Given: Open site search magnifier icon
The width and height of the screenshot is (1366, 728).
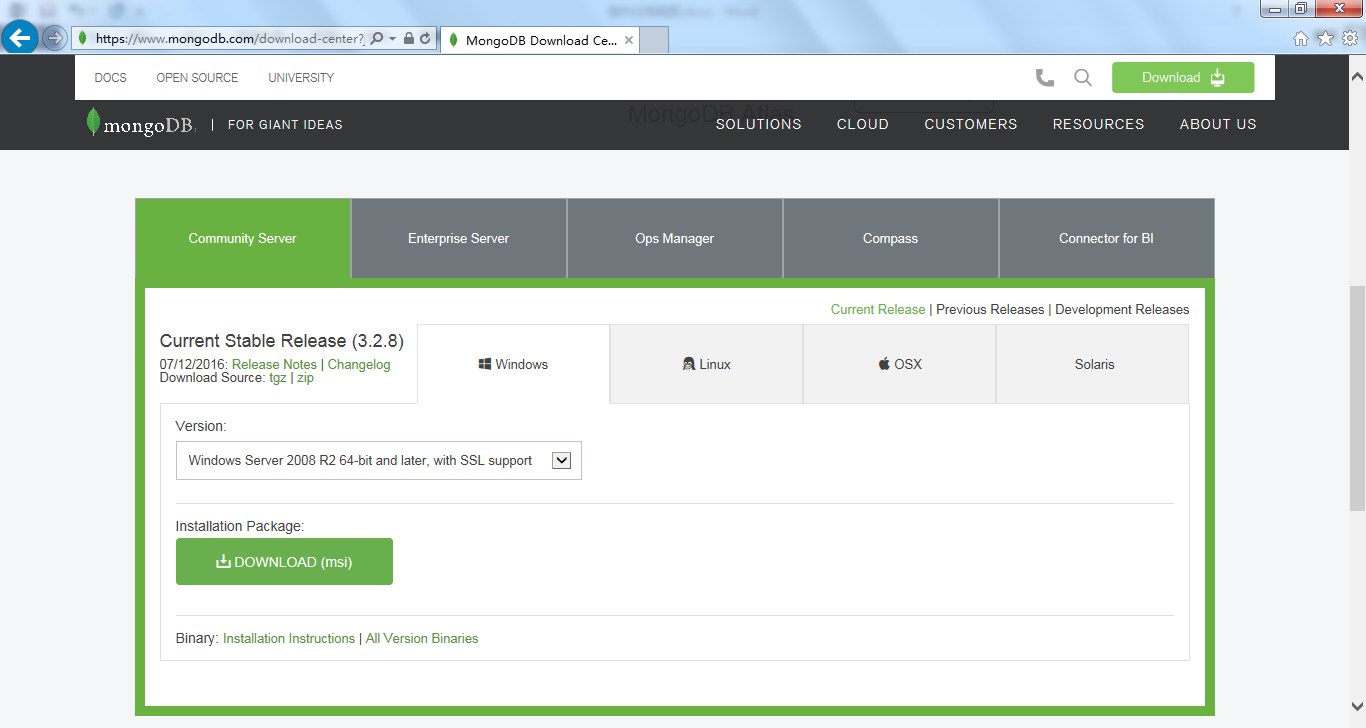Looking at the screenshot, I should click(1083, 78).
